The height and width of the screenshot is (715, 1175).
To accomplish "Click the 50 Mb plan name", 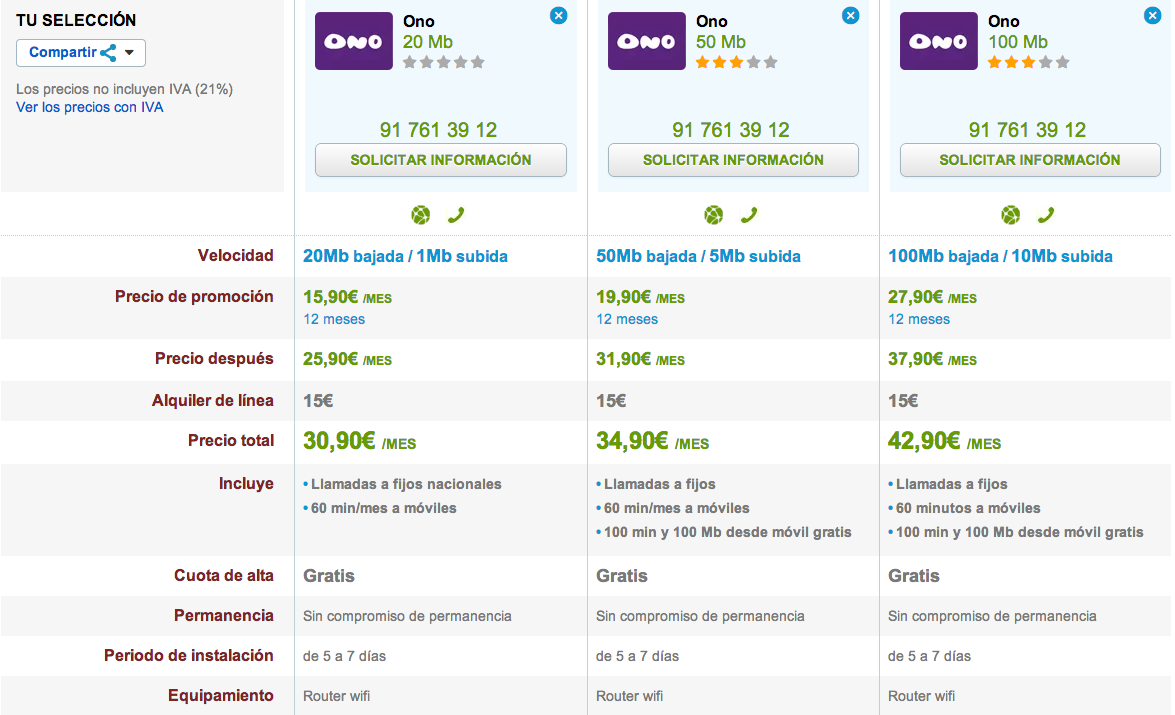I will coord(721,42).
